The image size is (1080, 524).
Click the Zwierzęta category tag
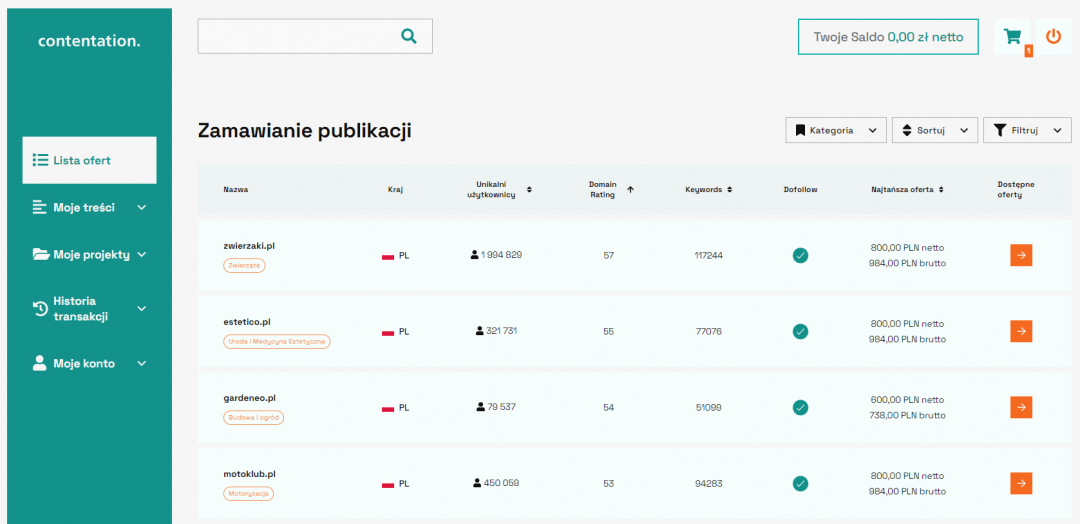[244, 266]
